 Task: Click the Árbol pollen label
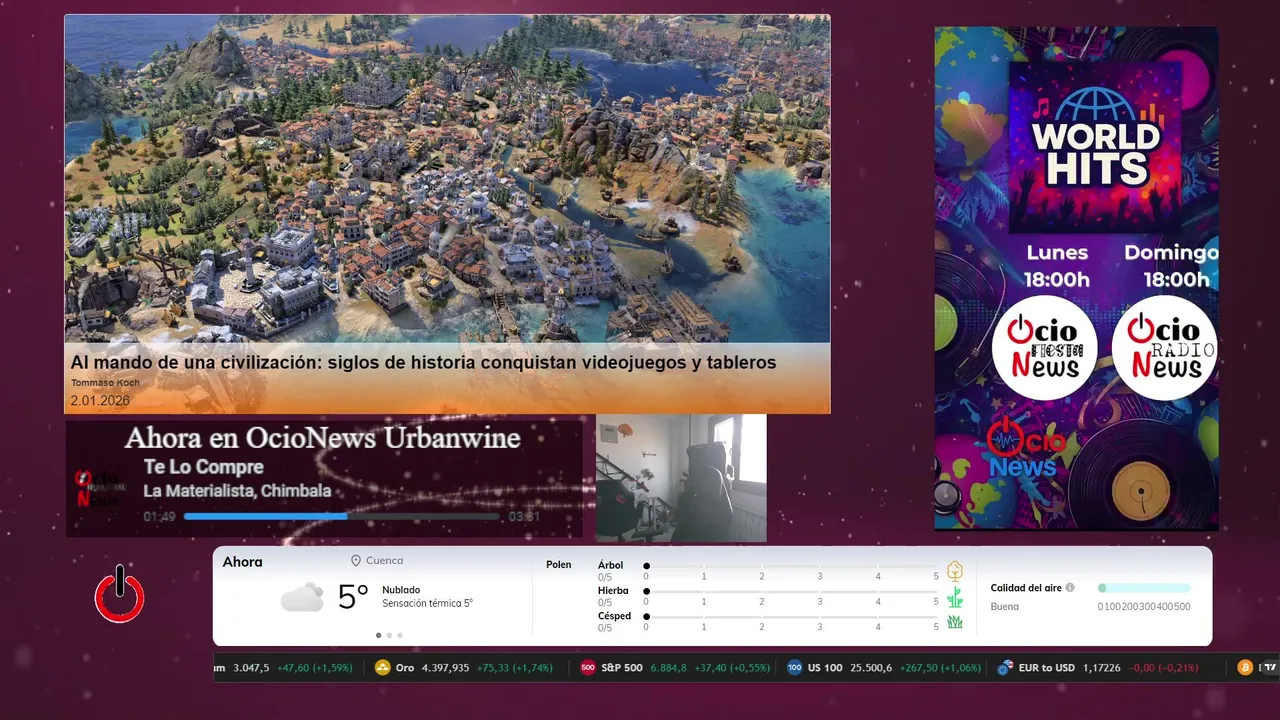coord(610,565)
